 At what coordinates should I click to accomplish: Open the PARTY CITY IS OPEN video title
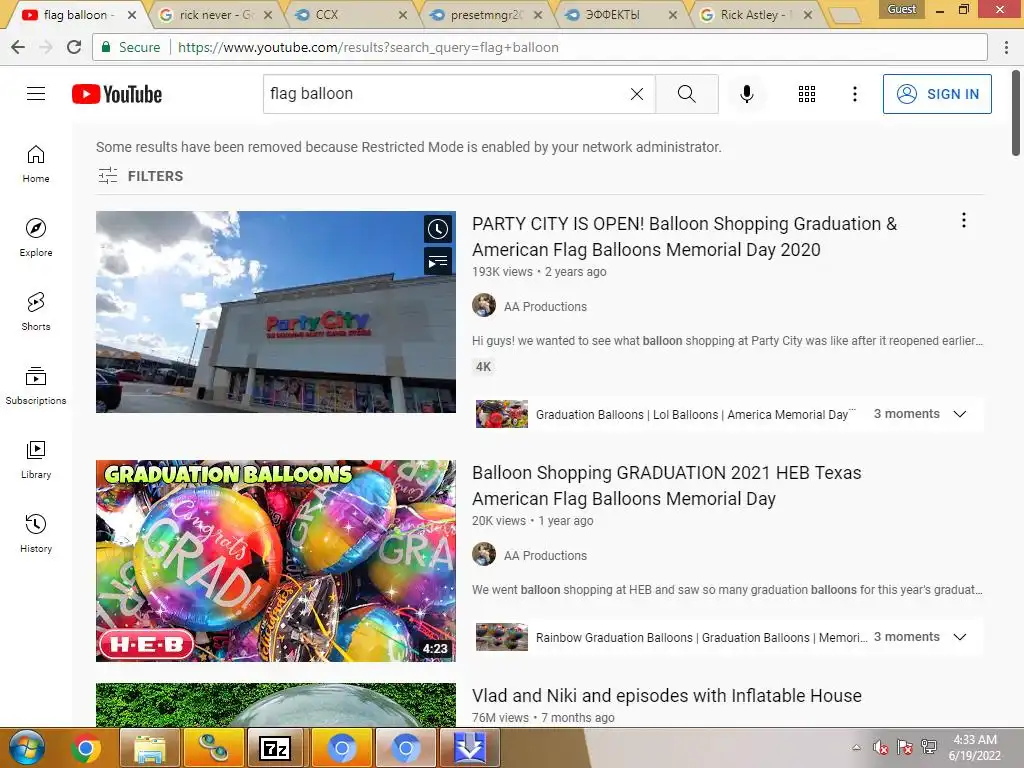[684, 236]
